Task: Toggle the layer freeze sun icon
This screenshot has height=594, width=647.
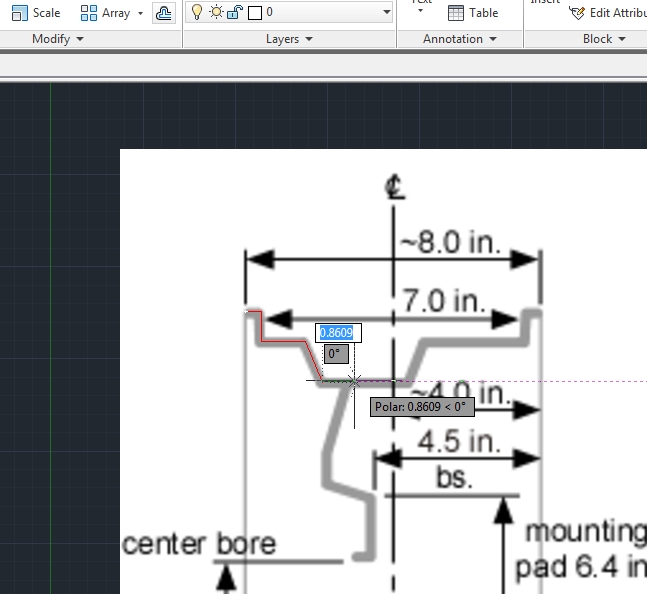Action: click(216, 12)
